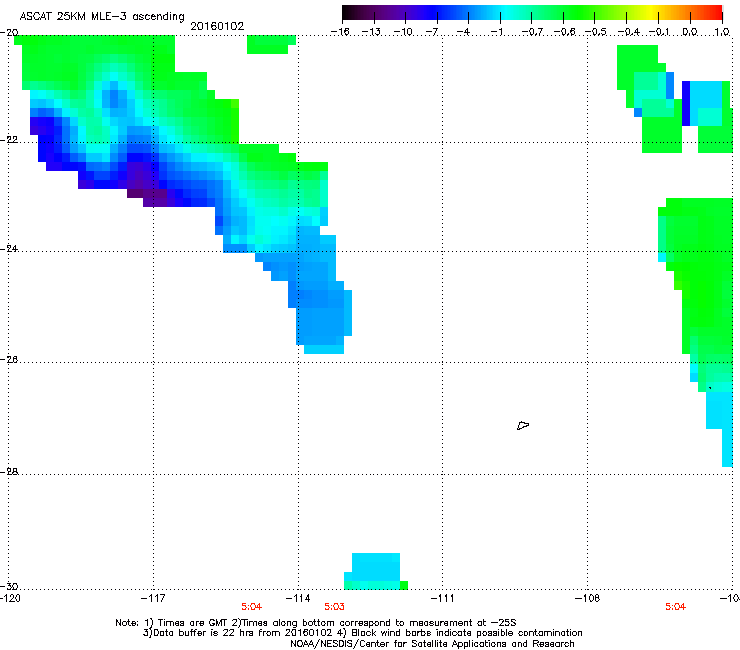
Task: Click the -4 colorbar label
Action: [x=463, y=32]
